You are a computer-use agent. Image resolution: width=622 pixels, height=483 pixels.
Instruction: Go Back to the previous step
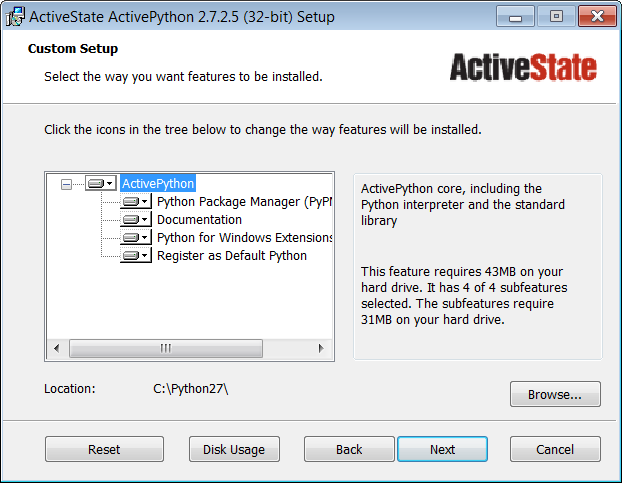pos(349,449)
